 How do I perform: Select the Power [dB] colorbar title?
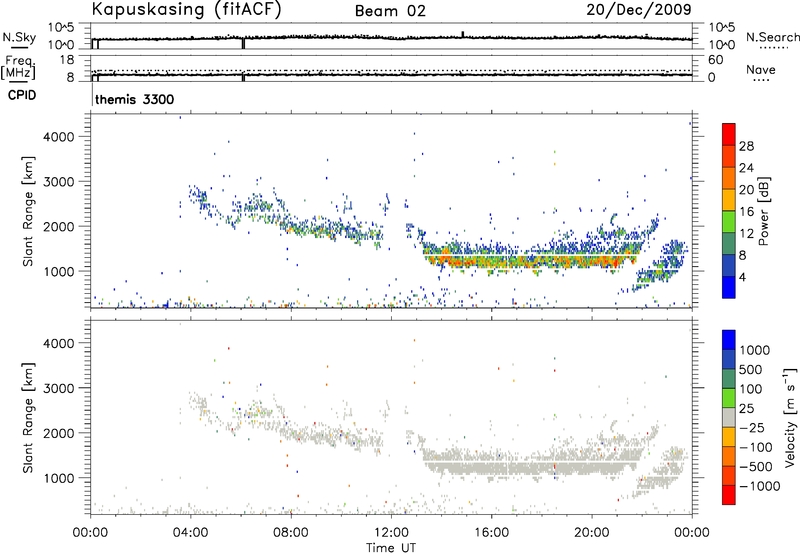[763, 211]
